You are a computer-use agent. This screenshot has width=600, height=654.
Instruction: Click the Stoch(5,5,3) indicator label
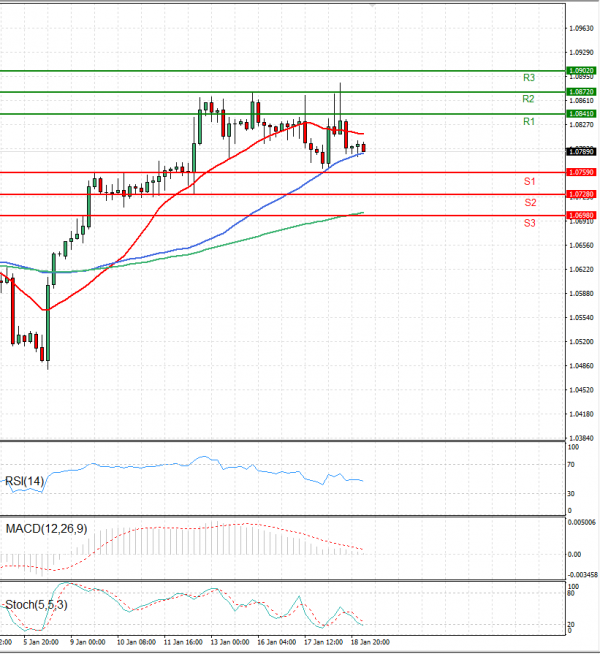pyautogui.click(x=36, y=604)
